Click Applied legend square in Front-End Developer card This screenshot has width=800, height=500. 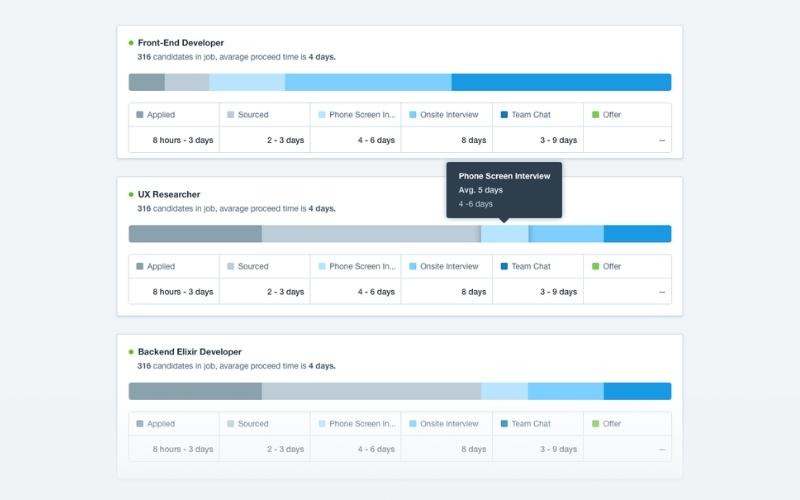pos(140,115)
